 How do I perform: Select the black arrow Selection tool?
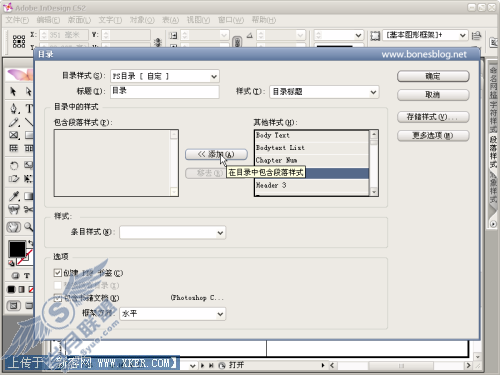click(x=13, y=91)
